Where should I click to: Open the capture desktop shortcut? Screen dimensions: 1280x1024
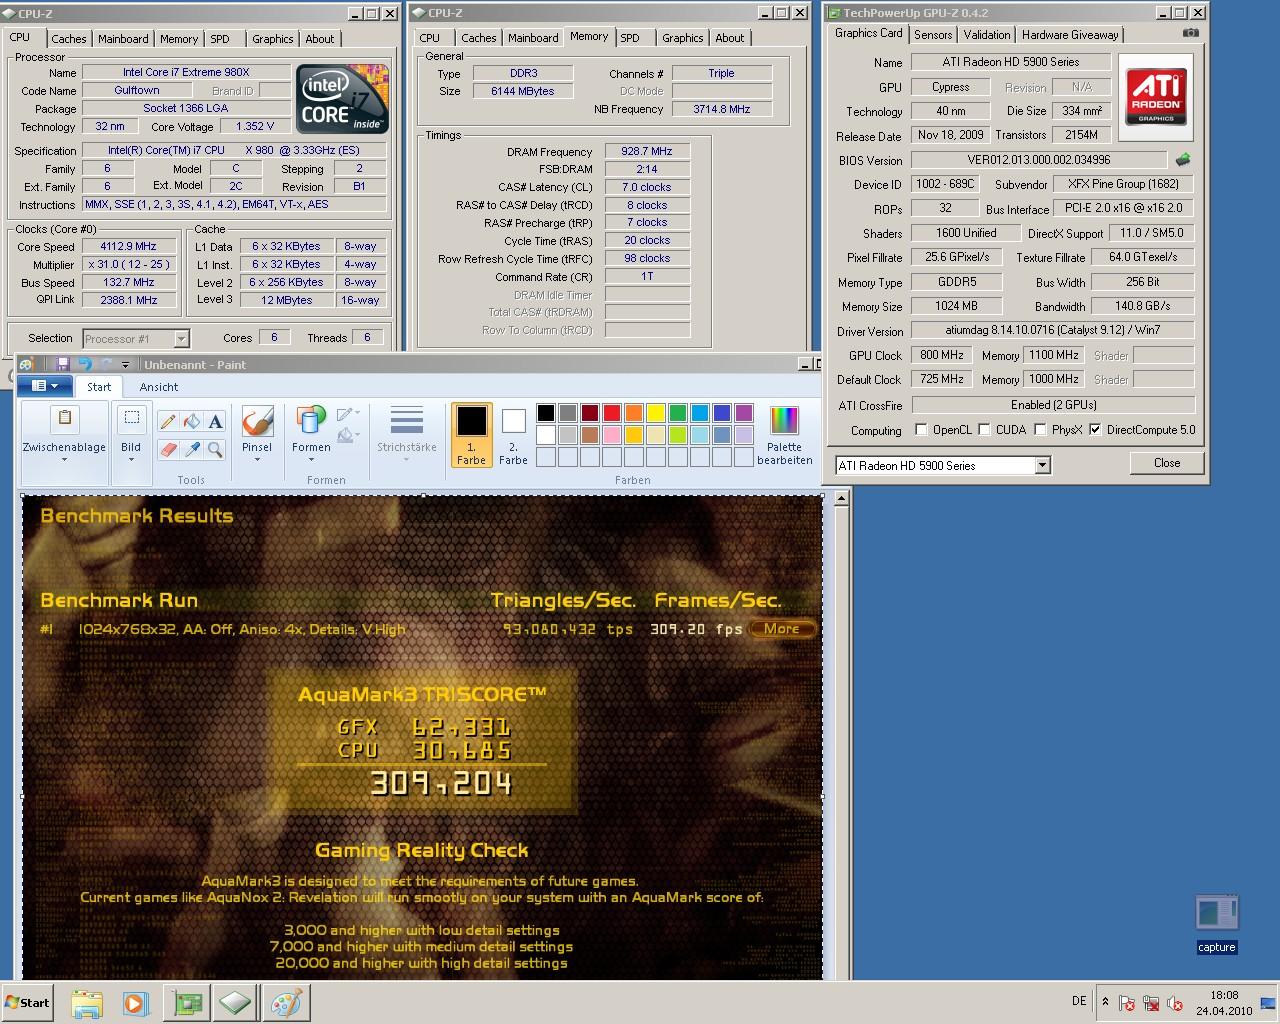(1217, 924)
